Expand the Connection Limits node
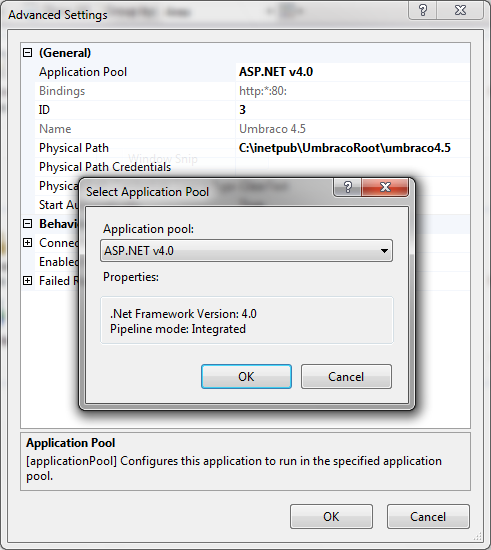The image size is (491, 550). point(27,243)
